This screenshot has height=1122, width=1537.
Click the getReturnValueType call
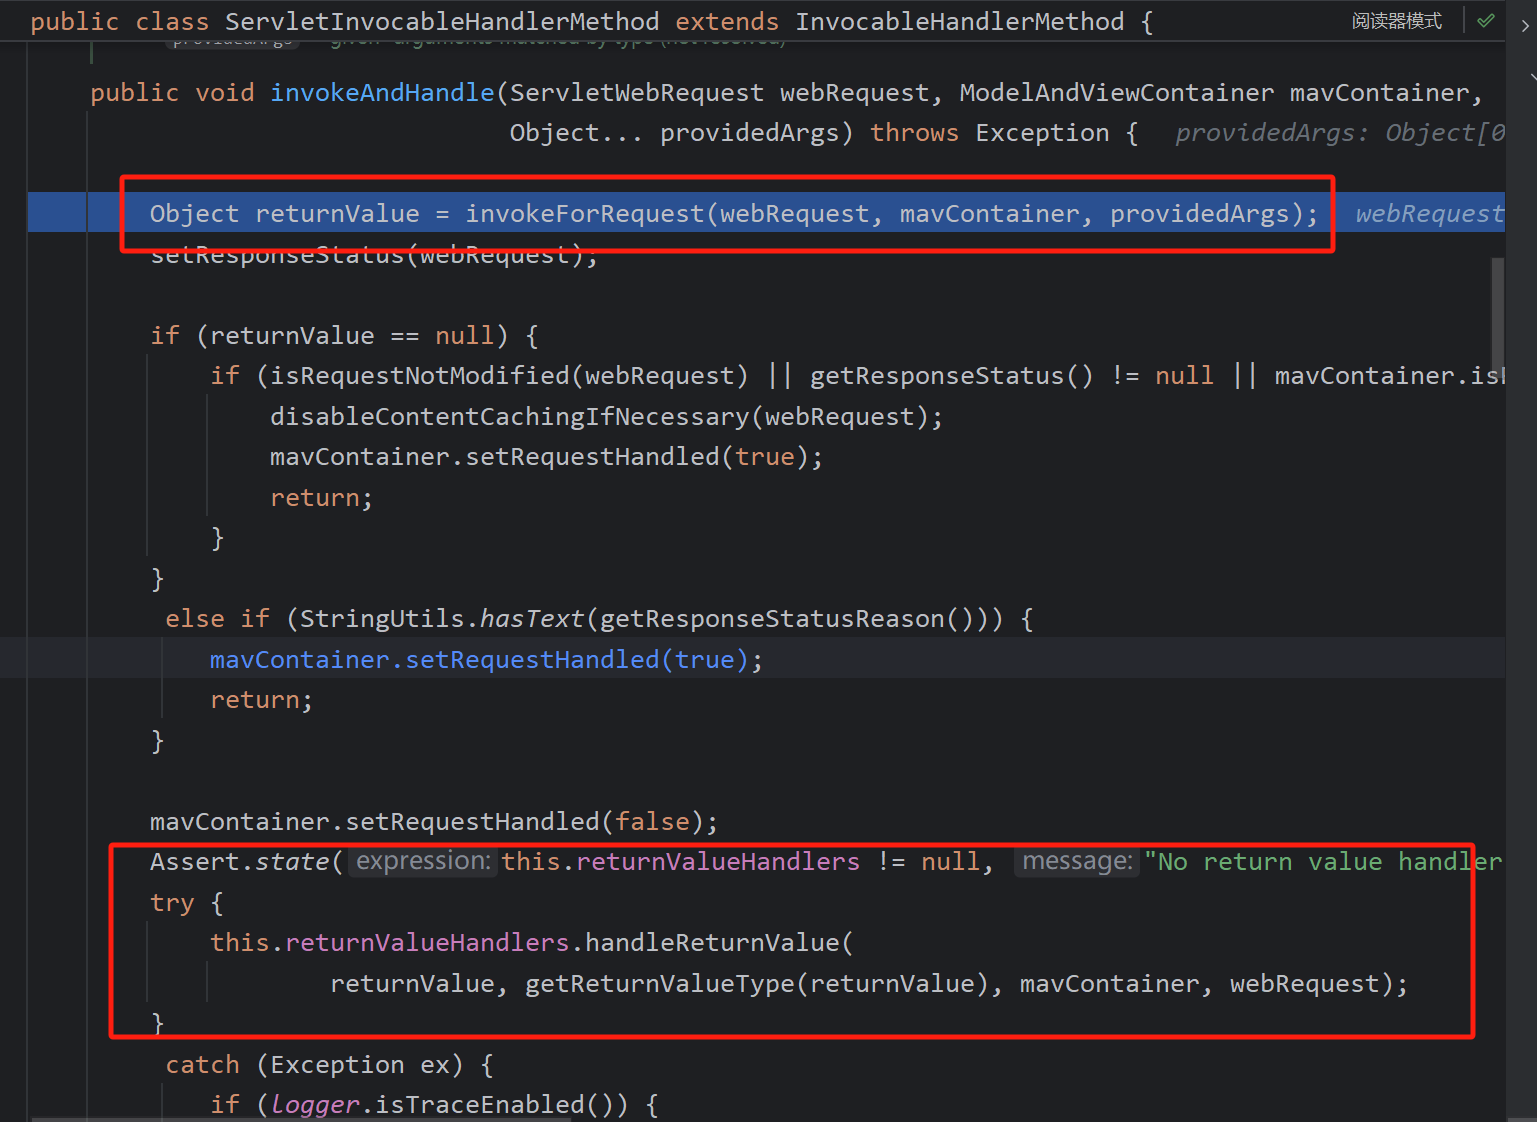click(x=660, y=984)
